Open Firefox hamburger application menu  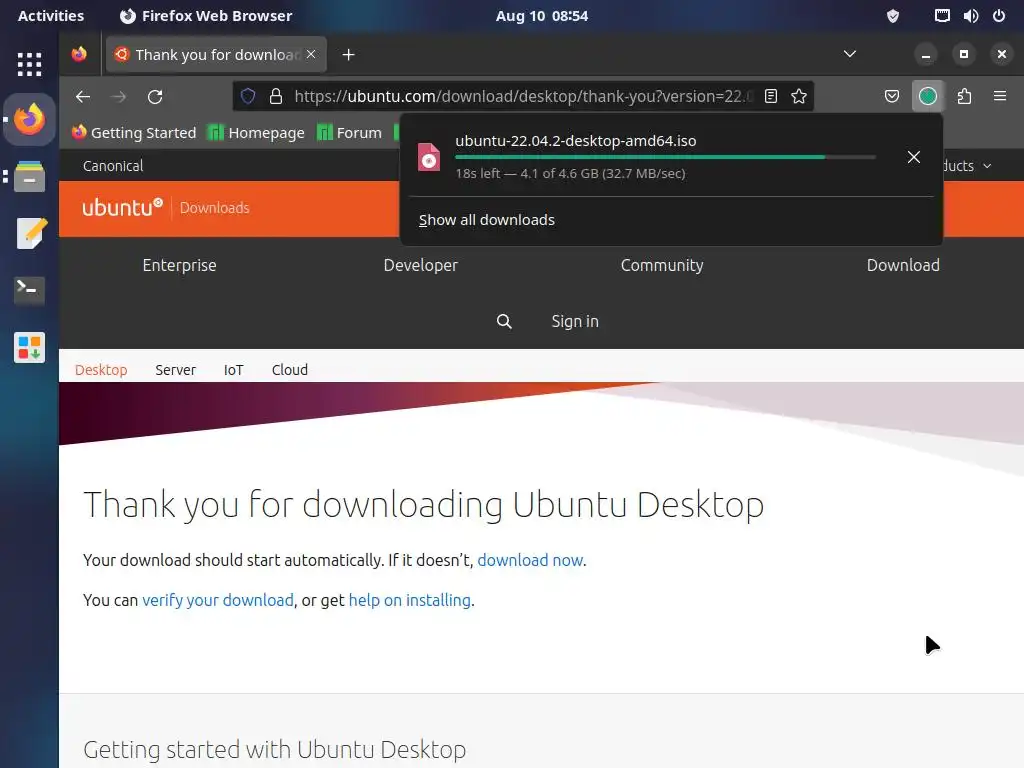click(1000, 97)
